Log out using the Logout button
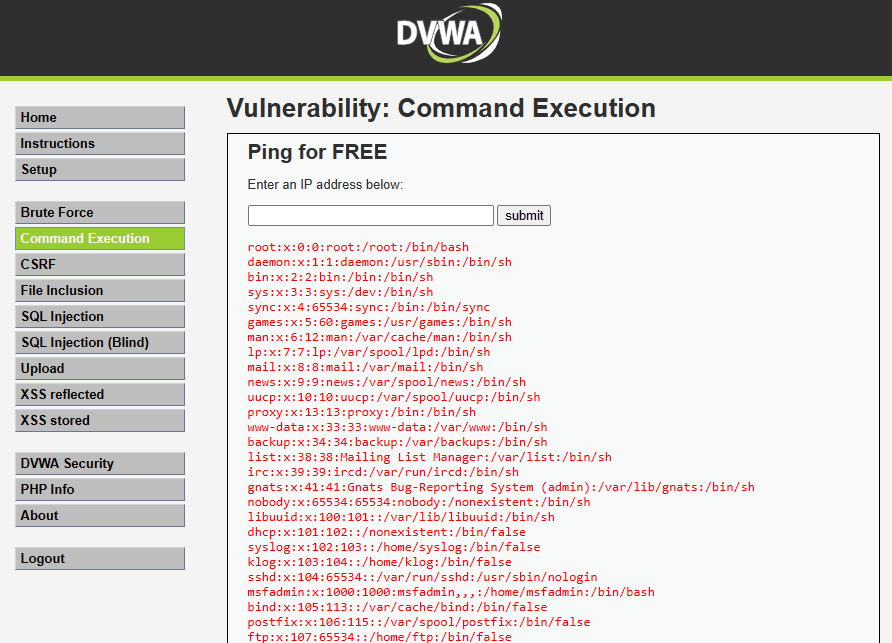Screen dimensions: 892x643 tap(100, 559)
